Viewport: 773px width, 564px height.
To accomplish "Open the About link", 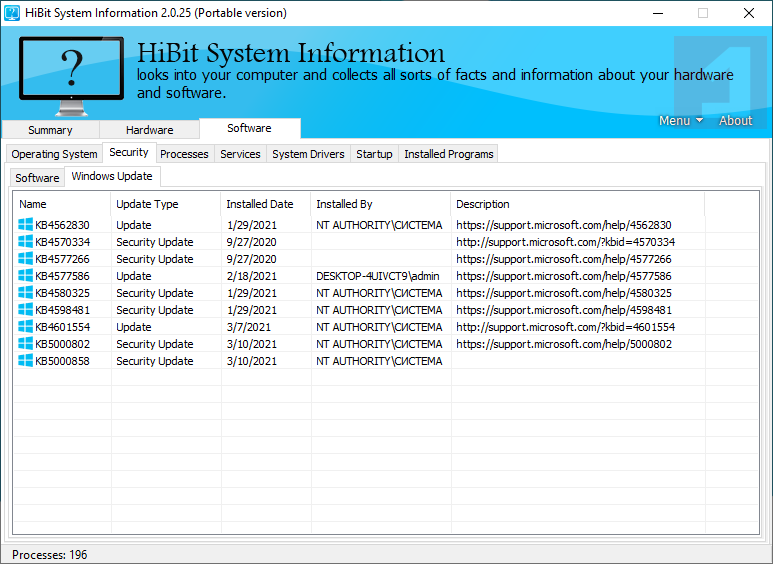I will 736,120.
